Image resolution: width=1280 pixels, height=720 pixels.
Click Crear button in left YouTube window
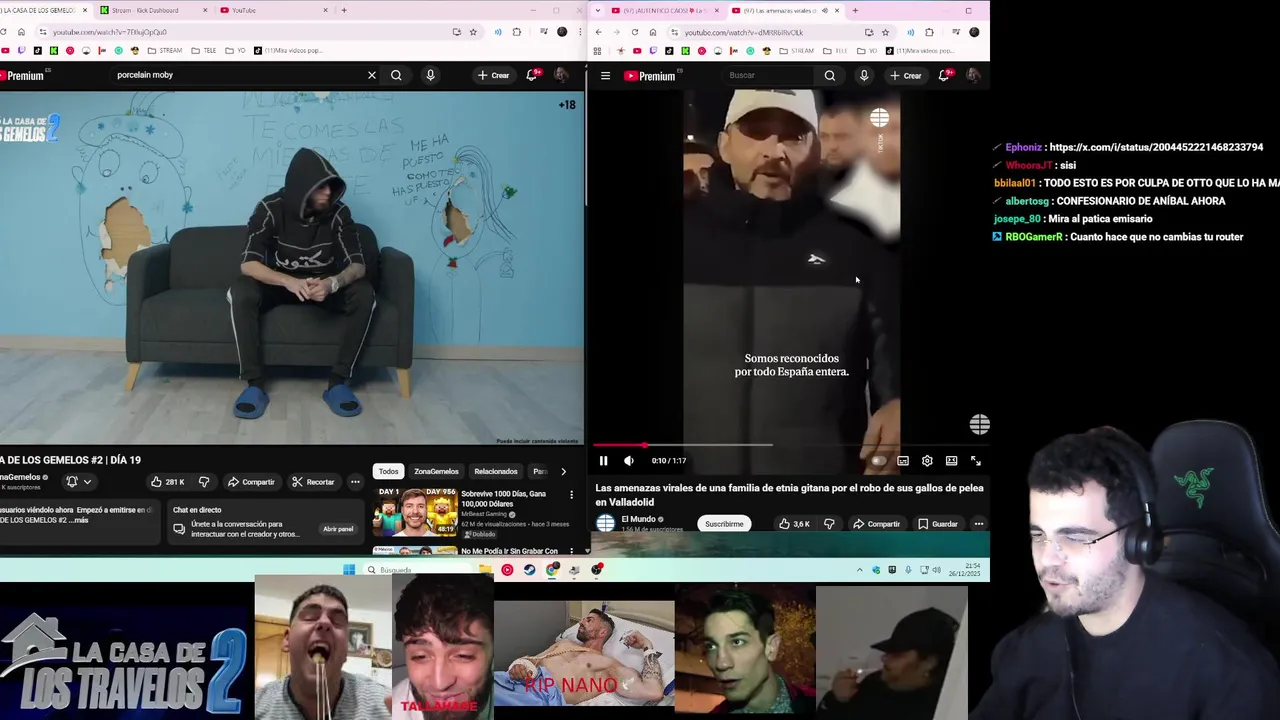pyautogui.click(x=493, y=75)
